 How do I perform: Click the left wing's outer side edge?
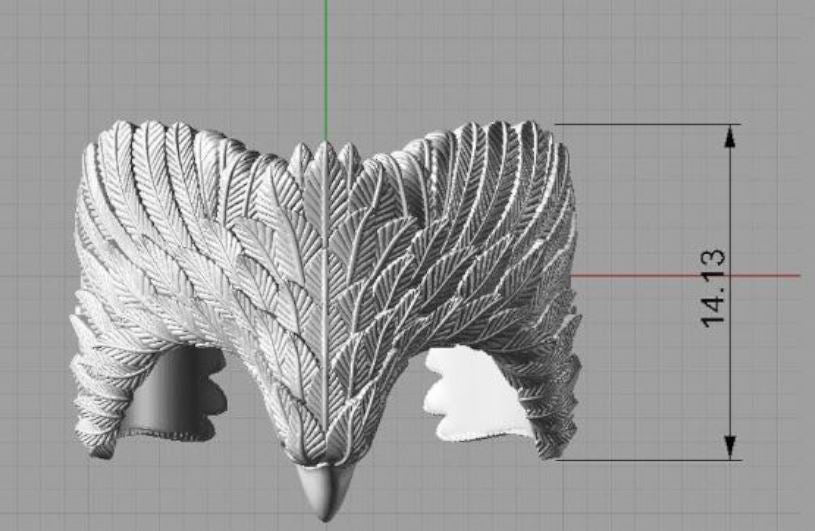[82, 250]
